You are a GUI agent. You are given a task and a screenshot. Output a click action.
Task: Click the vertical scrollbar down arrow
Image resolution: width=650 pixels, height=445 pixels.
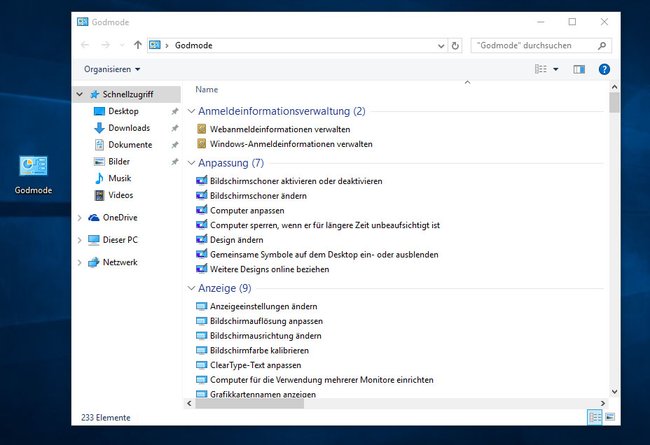[614, 391]
